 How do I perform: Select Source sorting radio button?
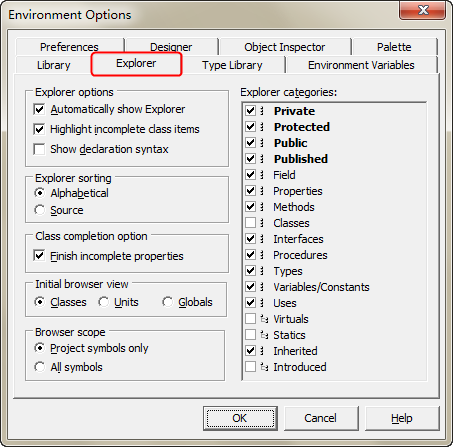coord(39,210)
